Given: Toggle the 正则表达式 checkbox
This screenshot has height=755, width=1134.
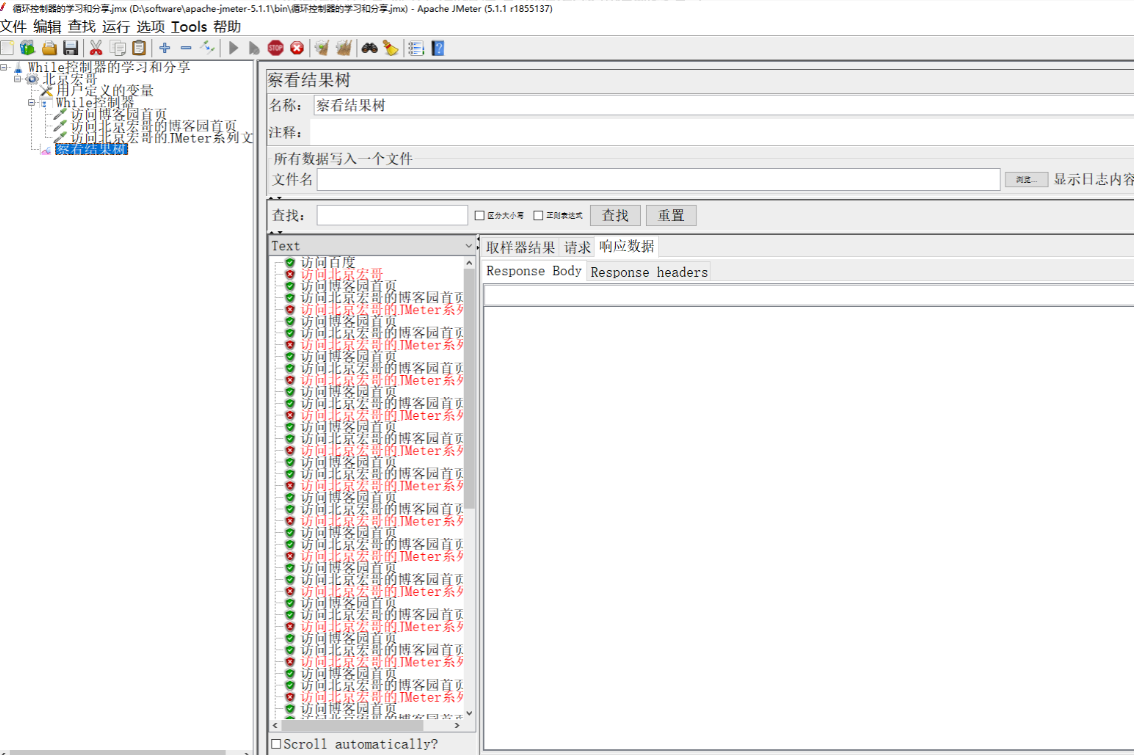Looking at the screenshot, I should (x=538, y=216).
